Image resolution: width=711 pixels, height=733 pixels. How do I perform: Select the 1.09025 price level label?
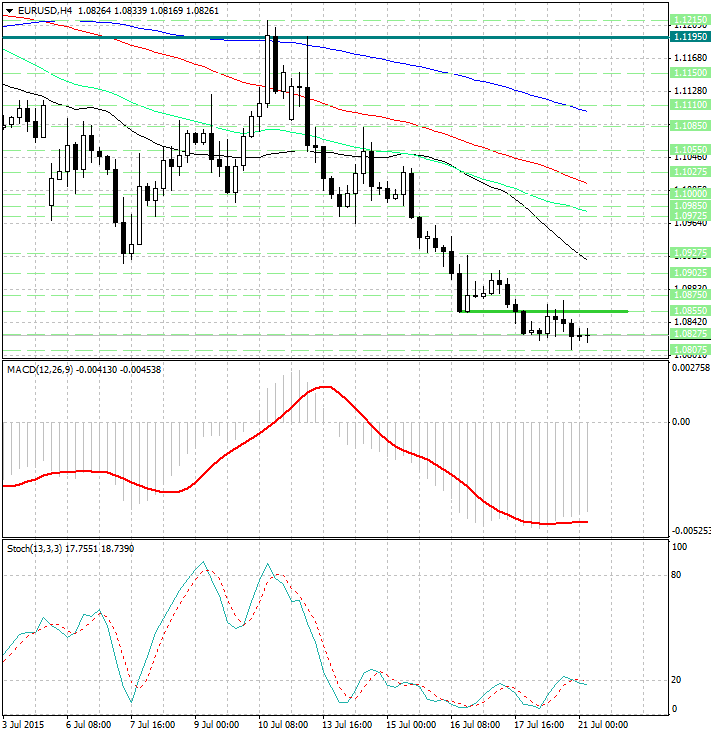(690, 273)
